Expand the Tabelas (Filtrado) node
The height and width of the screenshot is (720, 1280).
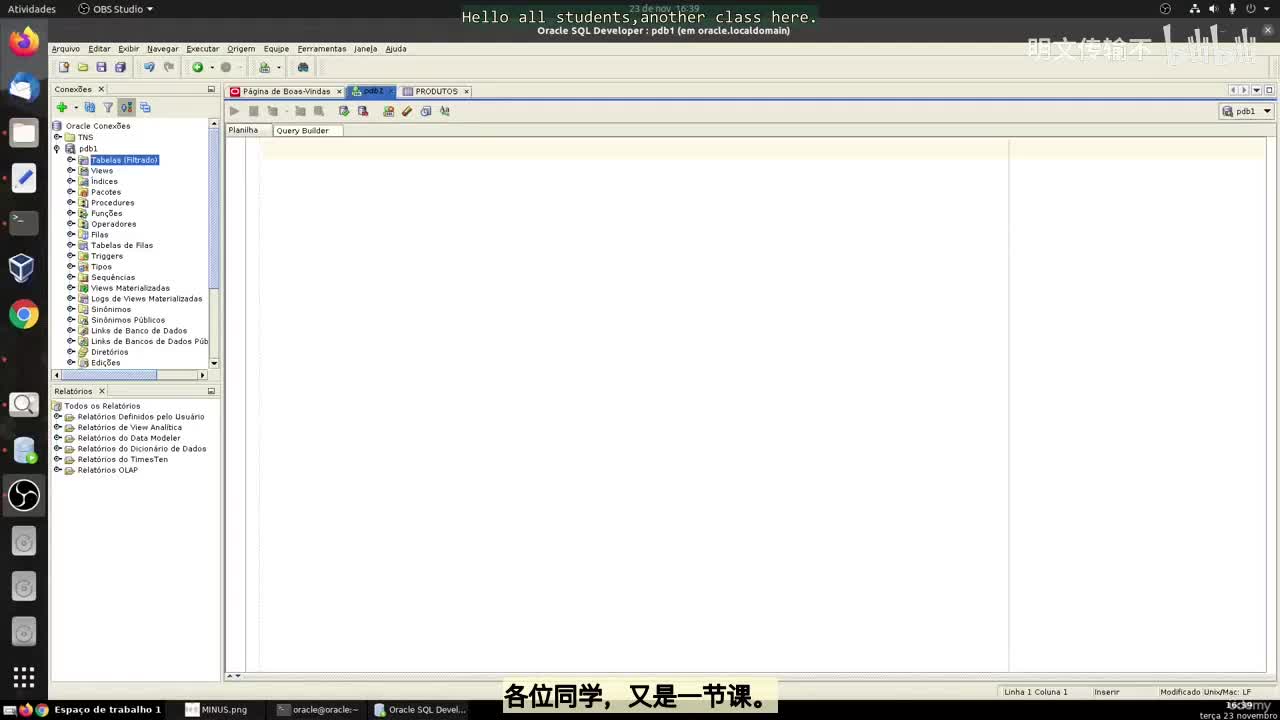click(x=70, y=159)
